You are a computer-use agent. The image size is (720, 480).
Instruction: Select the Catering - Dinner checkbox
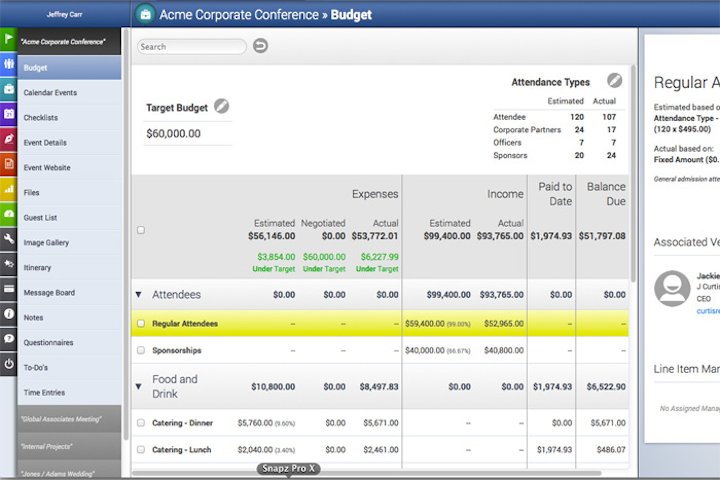pyautogui.click(x=141, y=423)
